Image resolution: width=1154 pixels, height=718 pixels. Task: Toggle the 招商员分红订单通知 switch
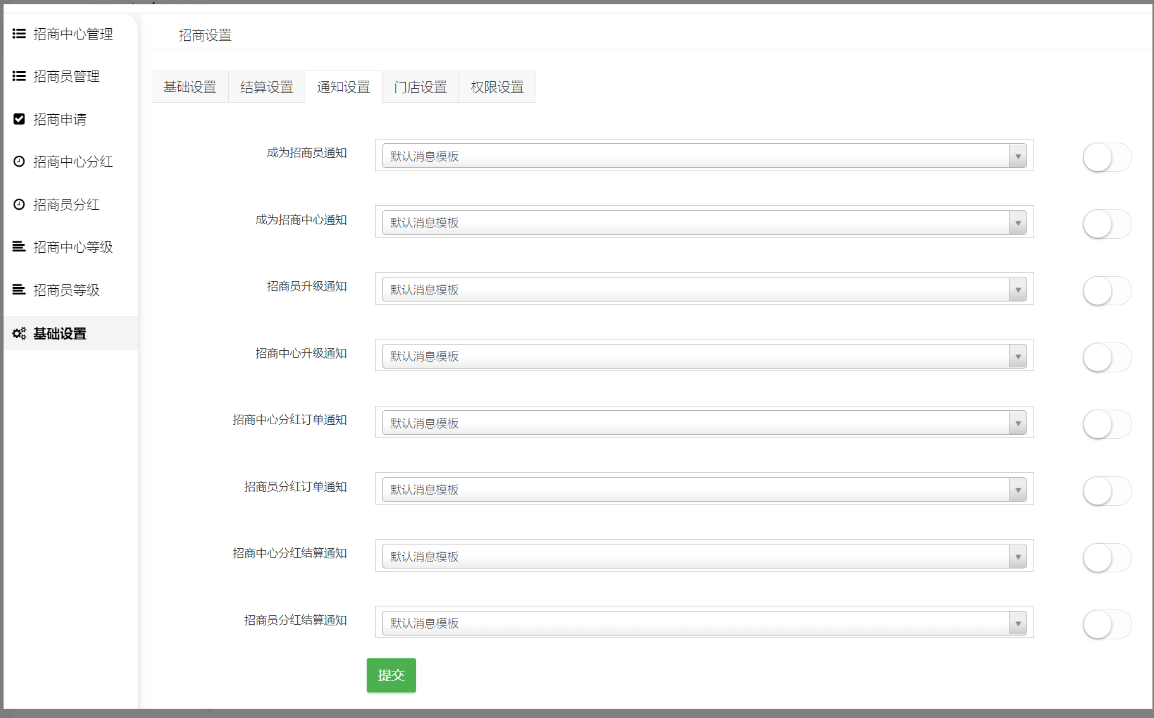(1106, 491)
